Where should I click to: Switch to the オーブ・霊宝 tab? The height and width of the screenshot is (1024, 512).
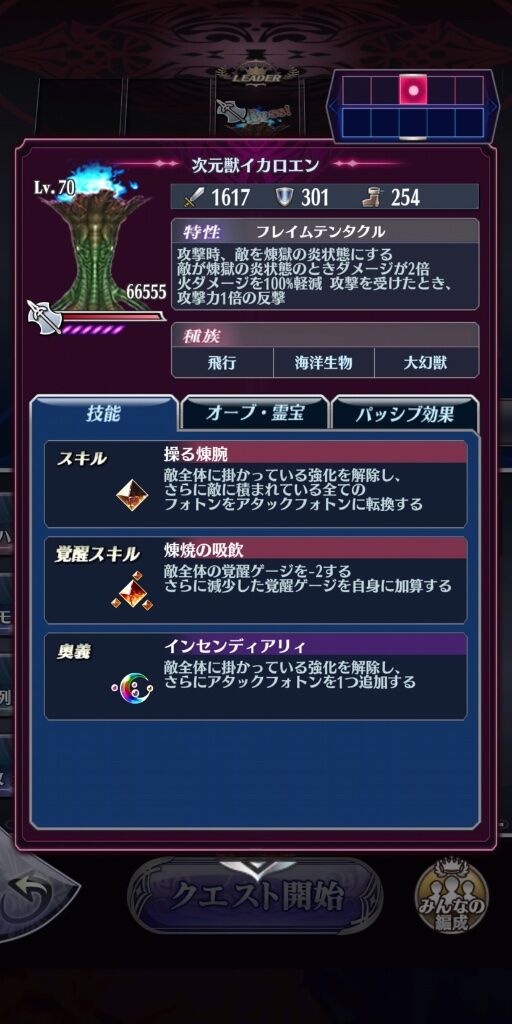[x=255, y=414]
